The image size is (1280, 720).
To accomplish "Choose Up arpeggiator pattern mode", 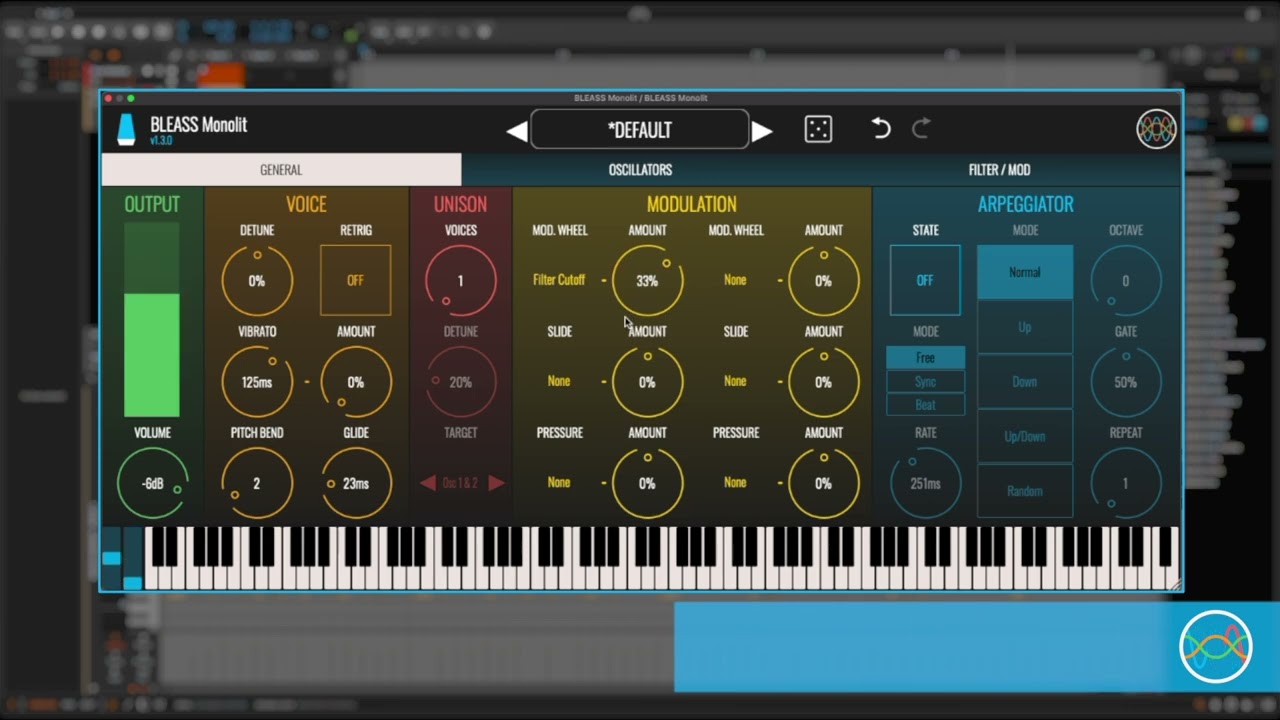I will [1025, 327].
